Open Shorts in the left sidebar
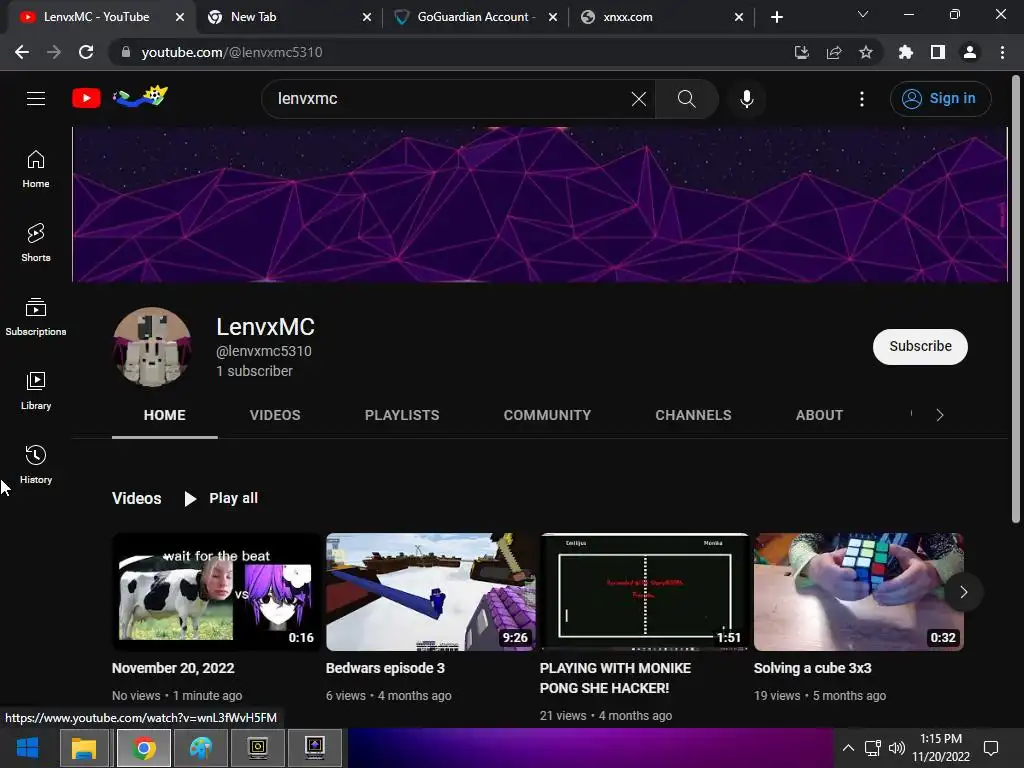1024x768 pixels. coord(36,243)
